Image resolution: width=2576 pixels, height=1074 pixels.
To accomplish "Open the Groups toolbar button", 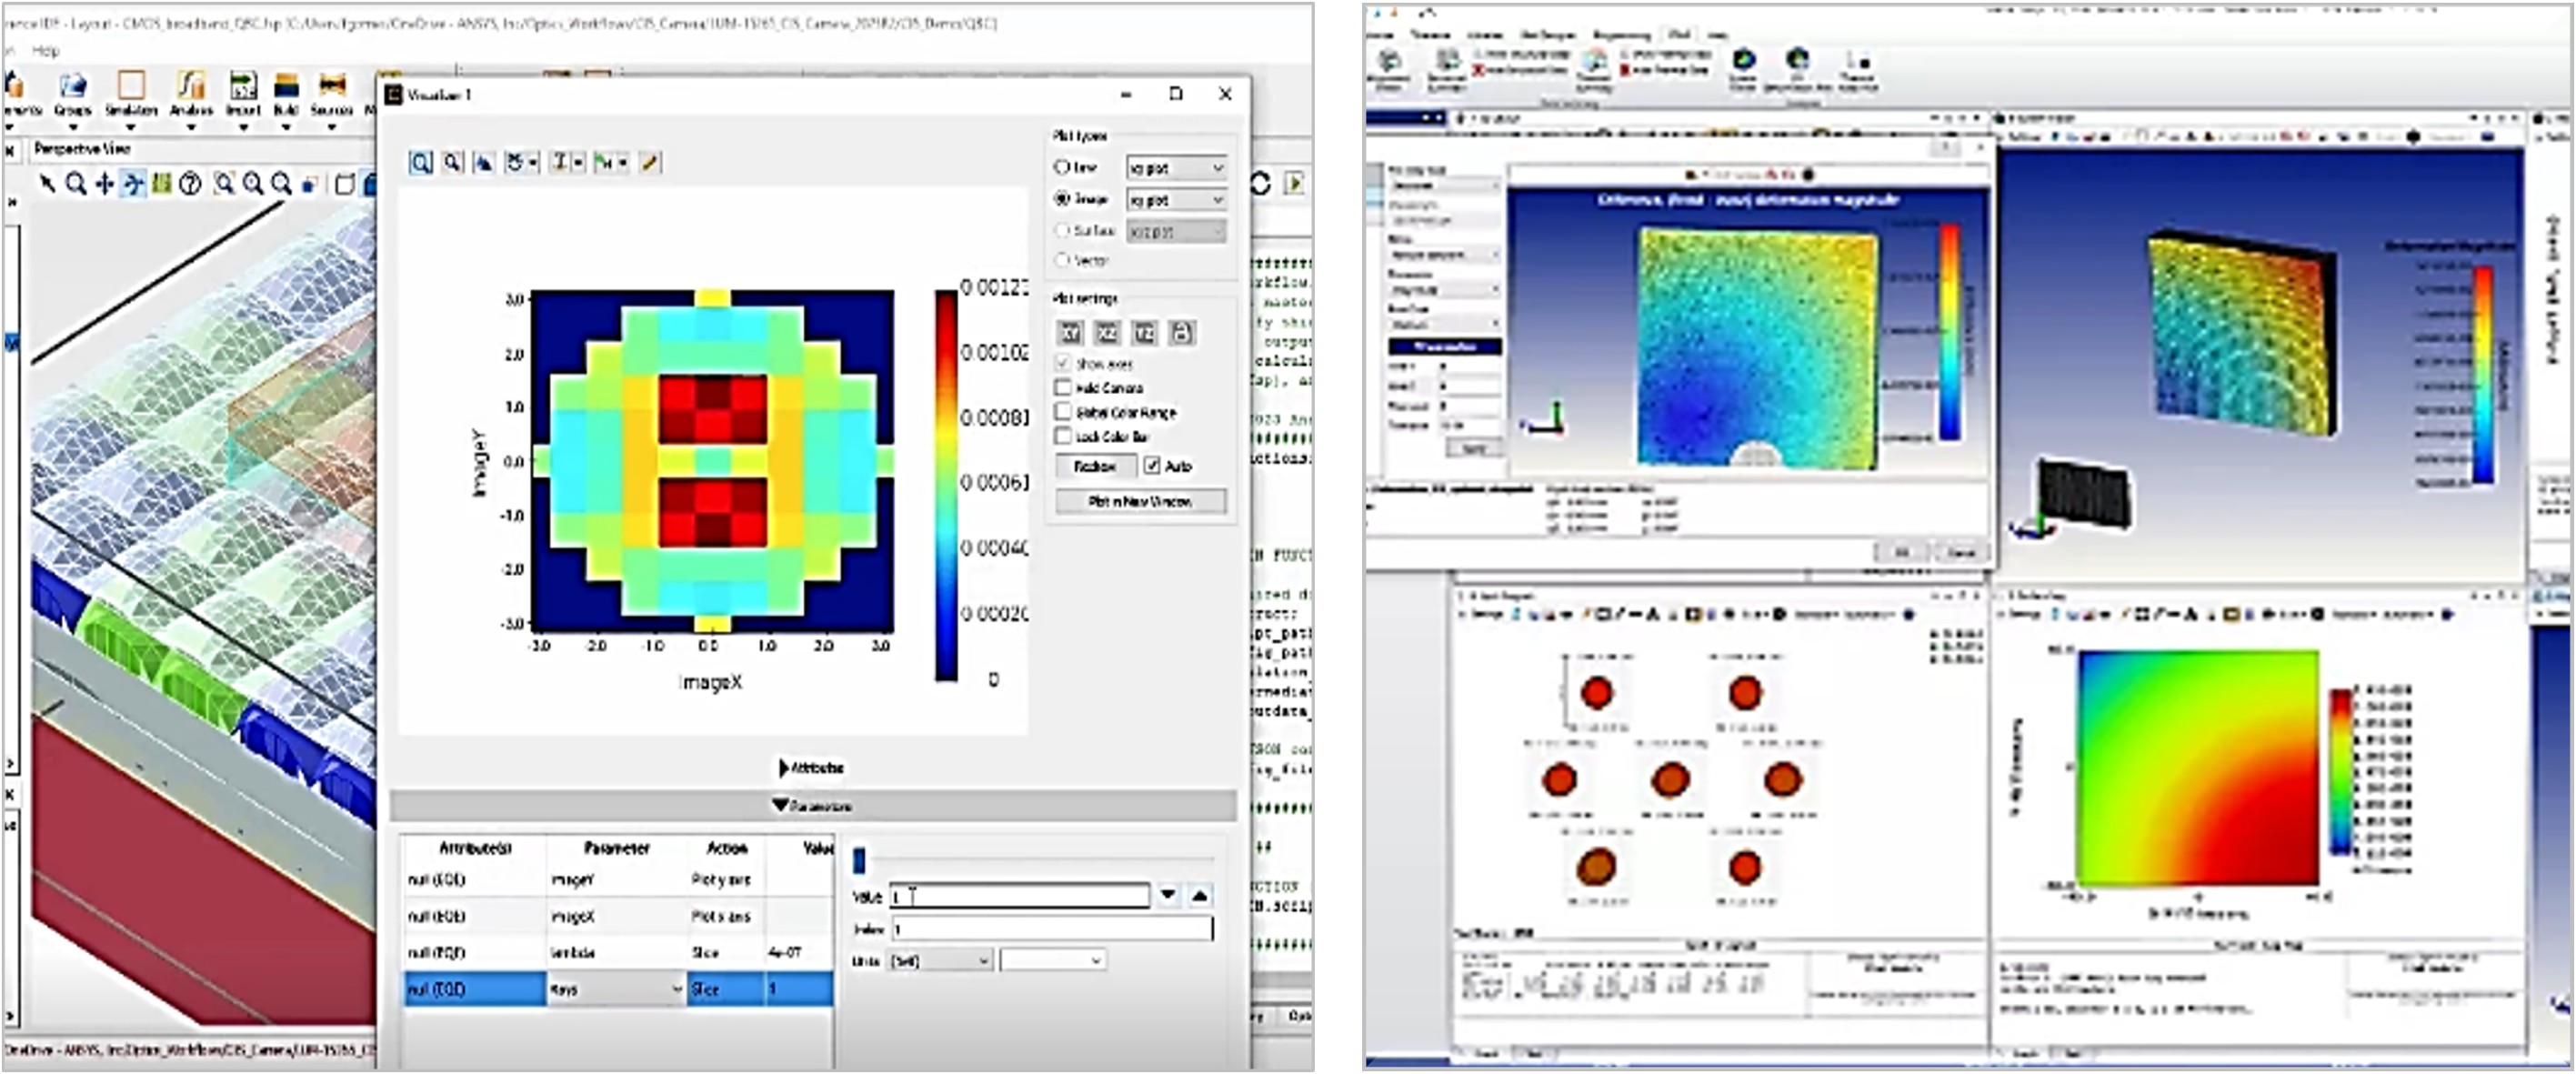I will click(72, 95).
